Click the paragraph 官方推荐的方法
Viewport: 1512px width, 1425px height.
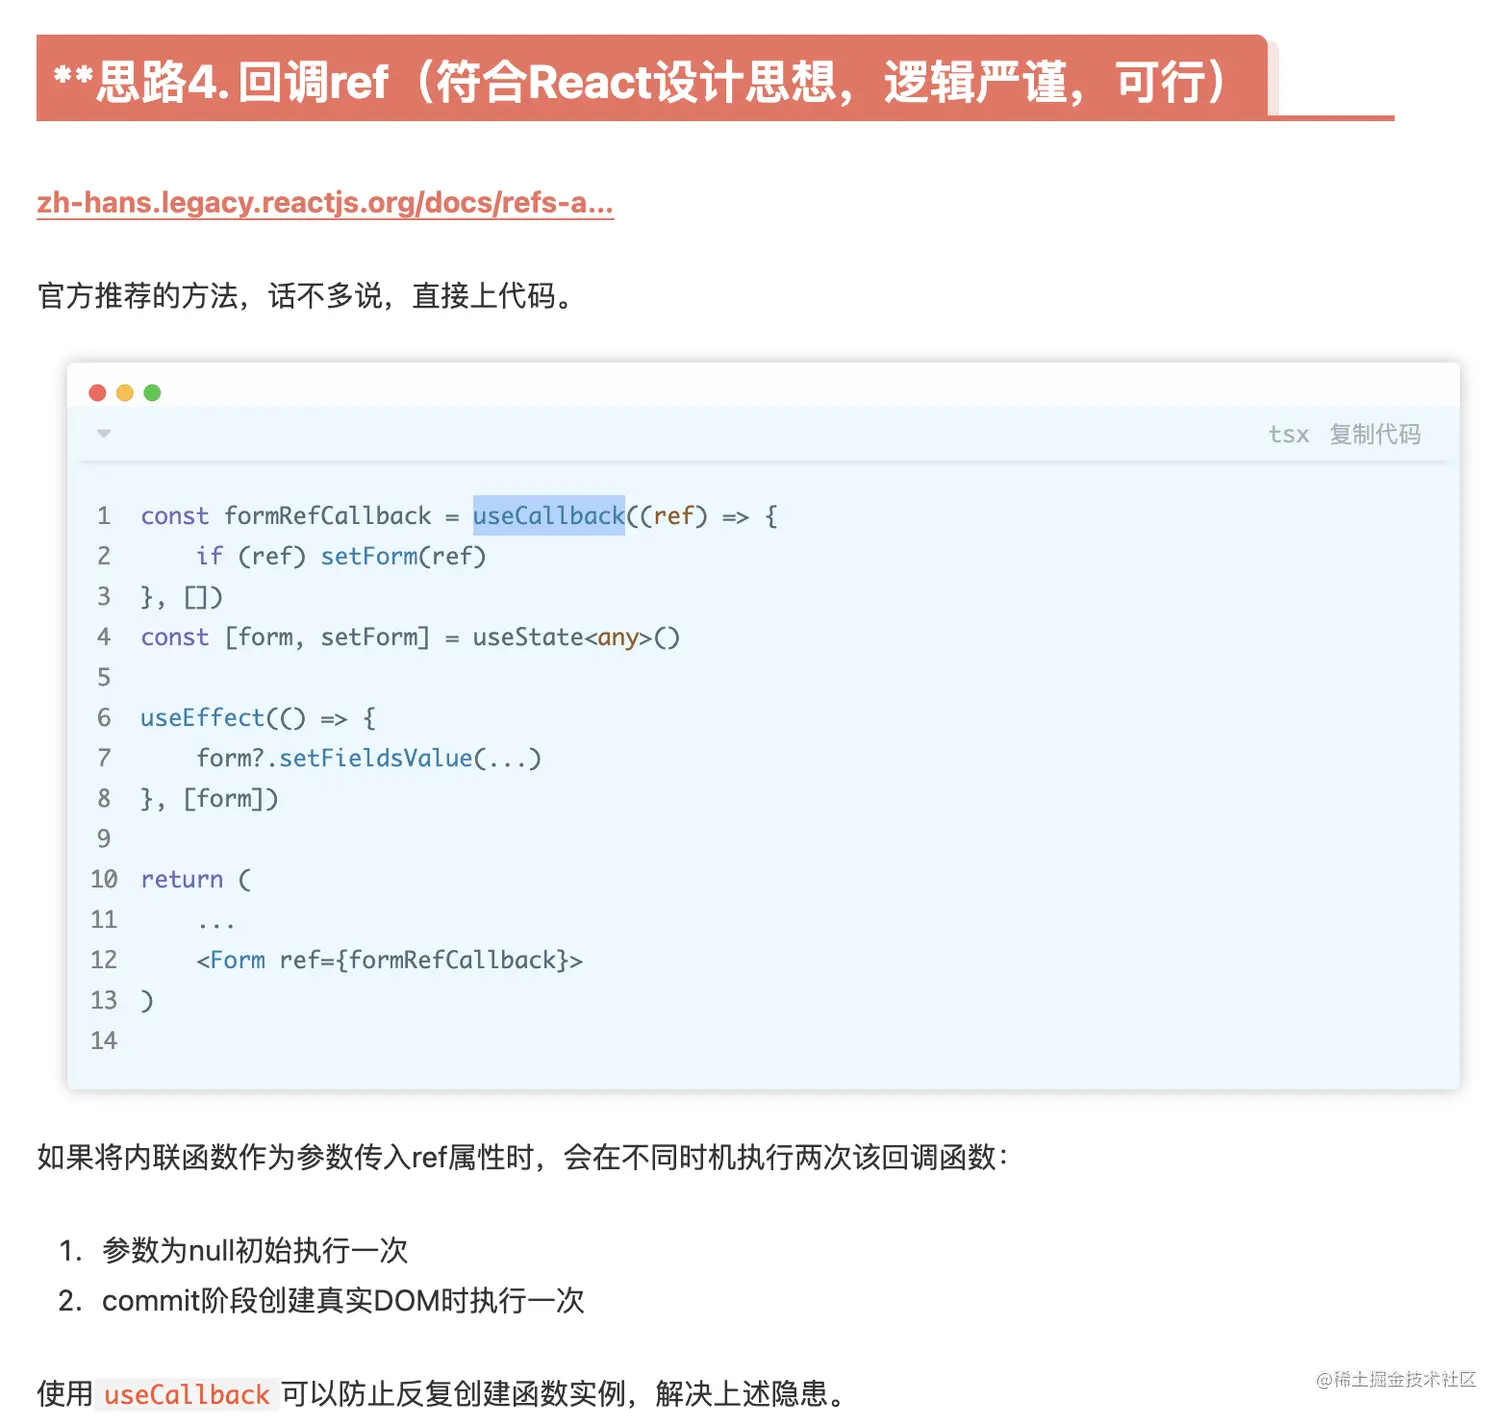click(x=309, y=296)
